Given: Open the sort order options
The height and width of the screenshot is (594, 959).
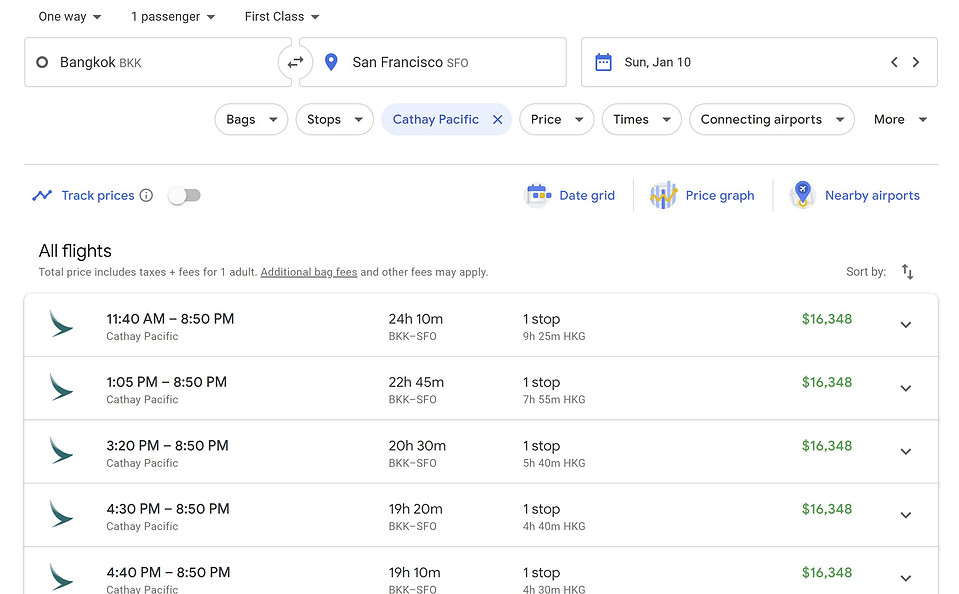Looking at the screenshot, I should 908,272.
